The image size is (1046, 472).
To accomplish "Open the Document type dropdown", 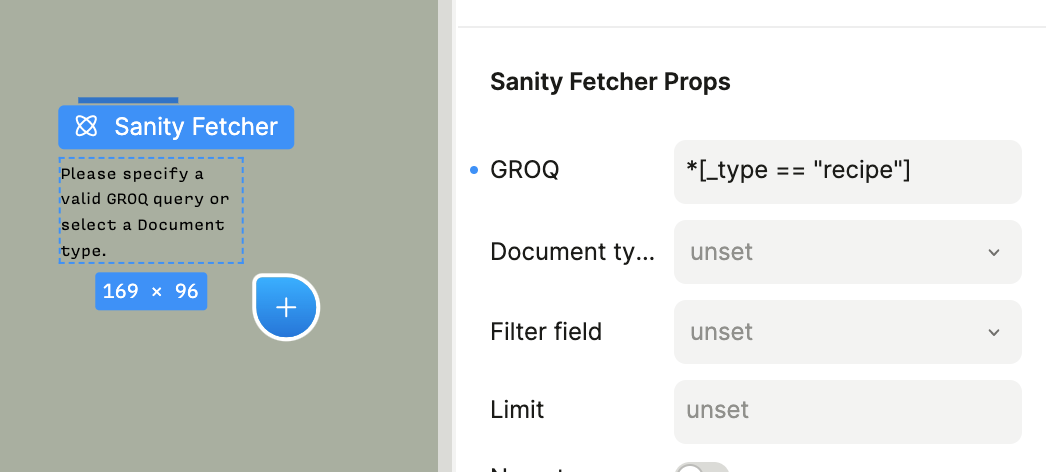I will tap(847, 252).
